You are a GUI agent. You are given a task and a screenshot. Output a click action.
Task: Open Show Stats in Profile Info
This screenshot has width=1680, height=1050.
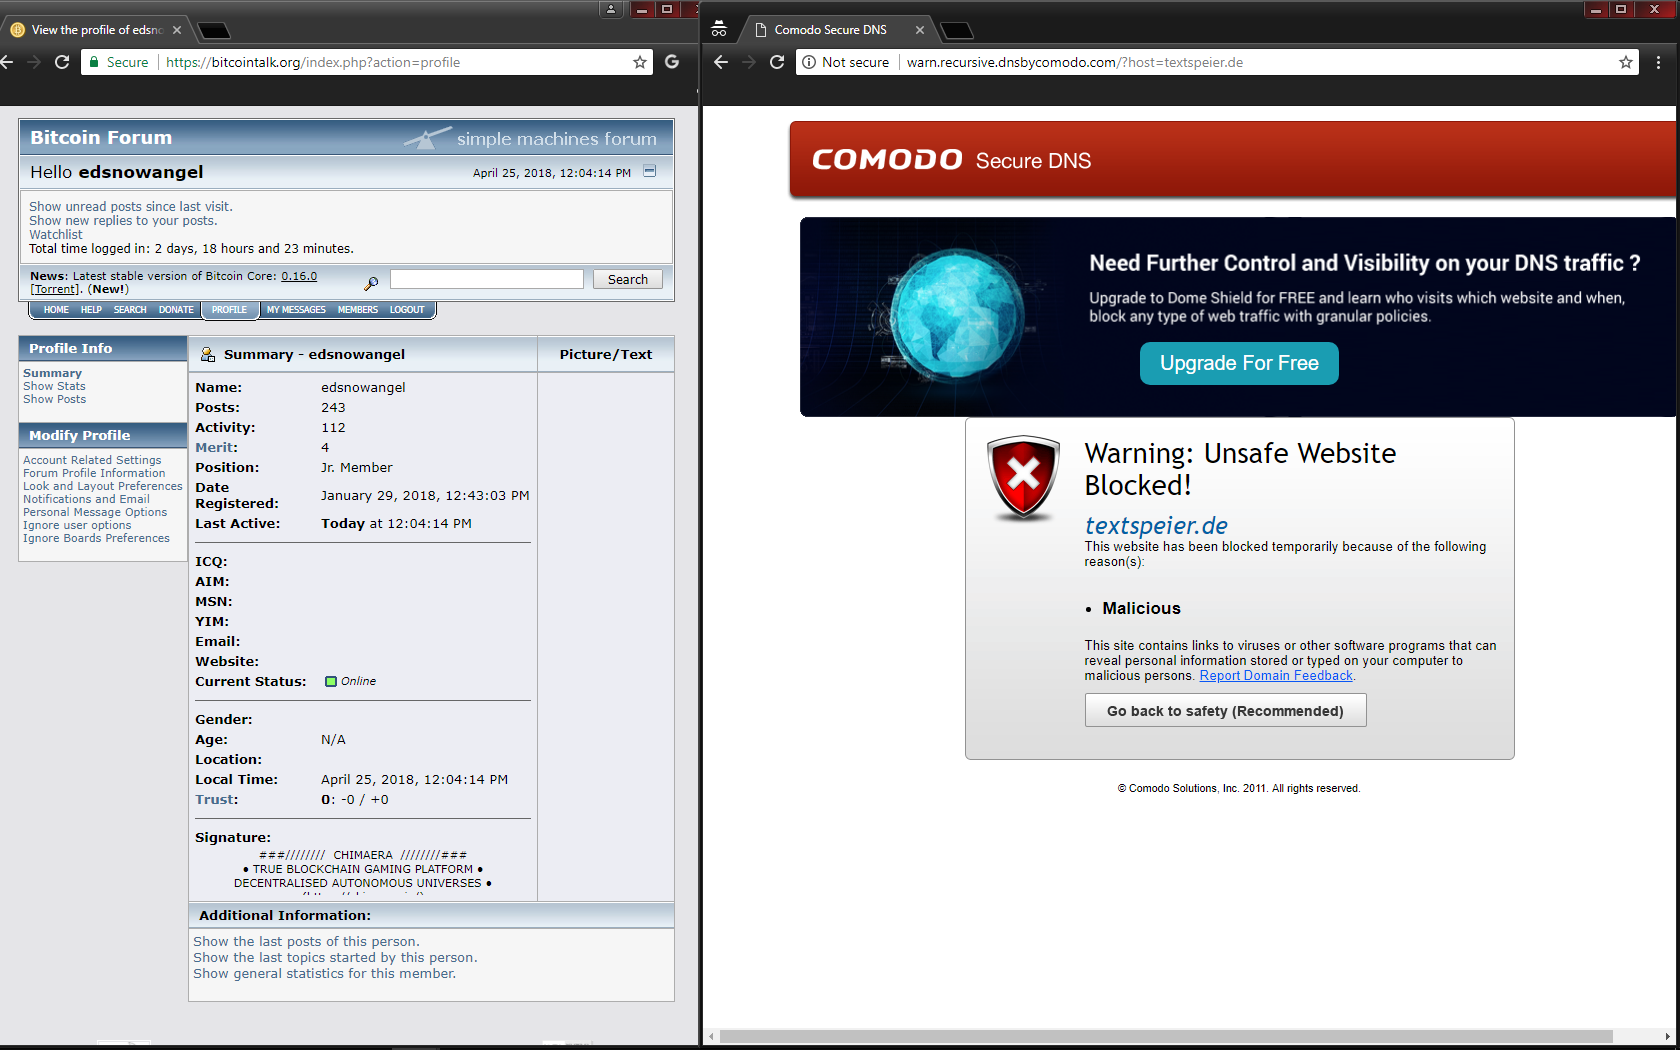point(54,386)
